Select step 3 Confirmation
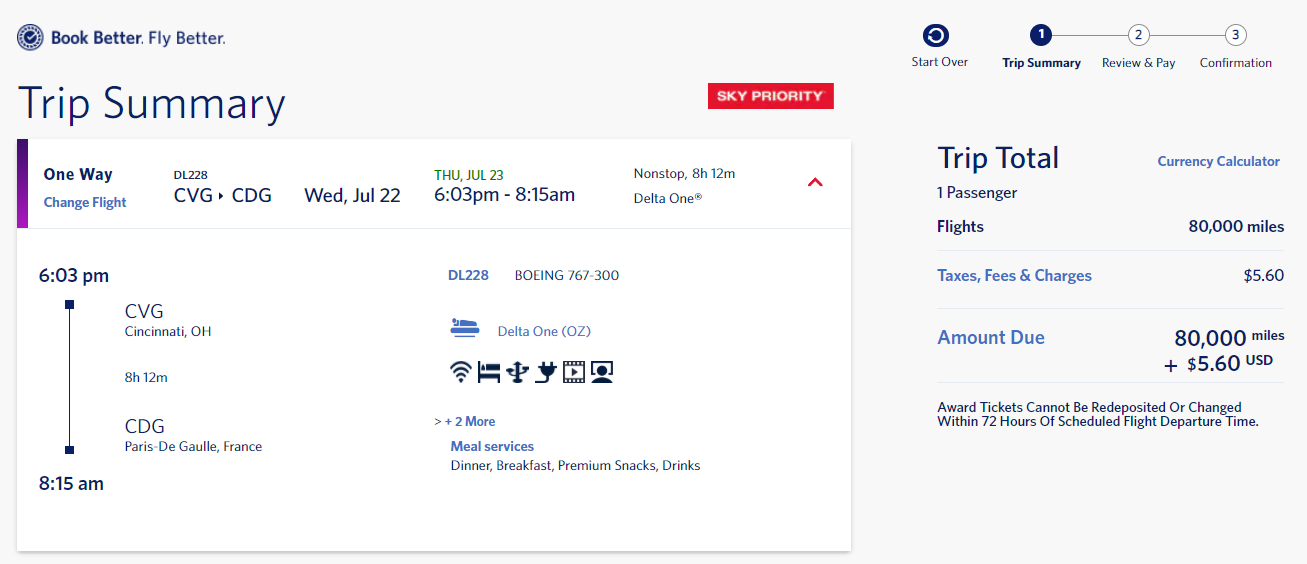The image size is (1307, 564). pyautogui.click(x=1236, y=36)
